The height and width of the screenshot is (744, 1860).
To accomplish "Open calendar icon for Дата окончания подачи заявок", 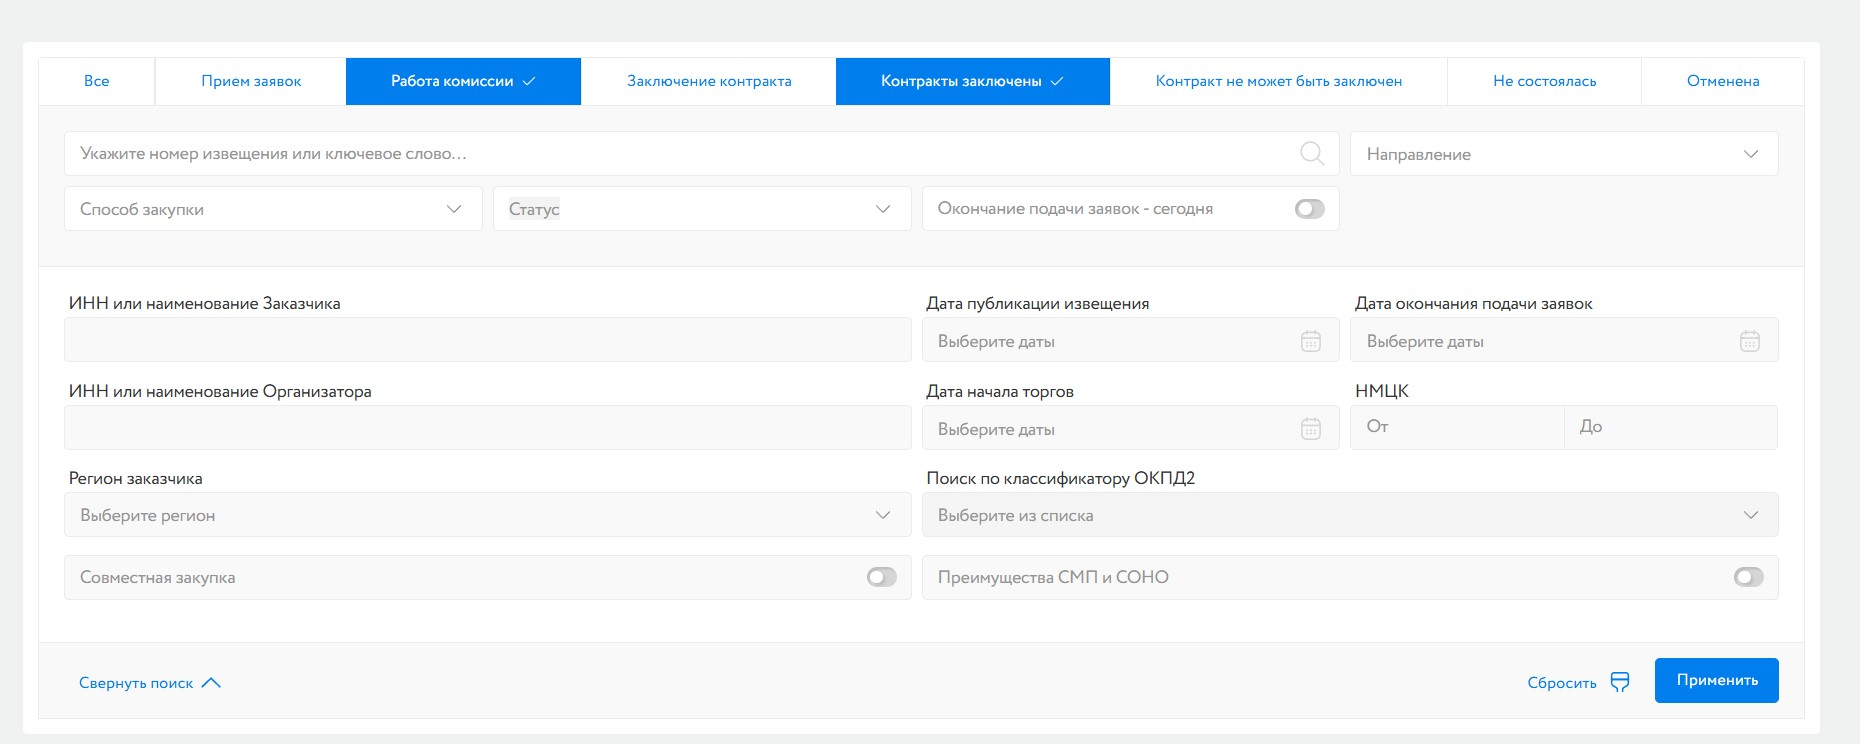I will click(x=1749, y=341).
